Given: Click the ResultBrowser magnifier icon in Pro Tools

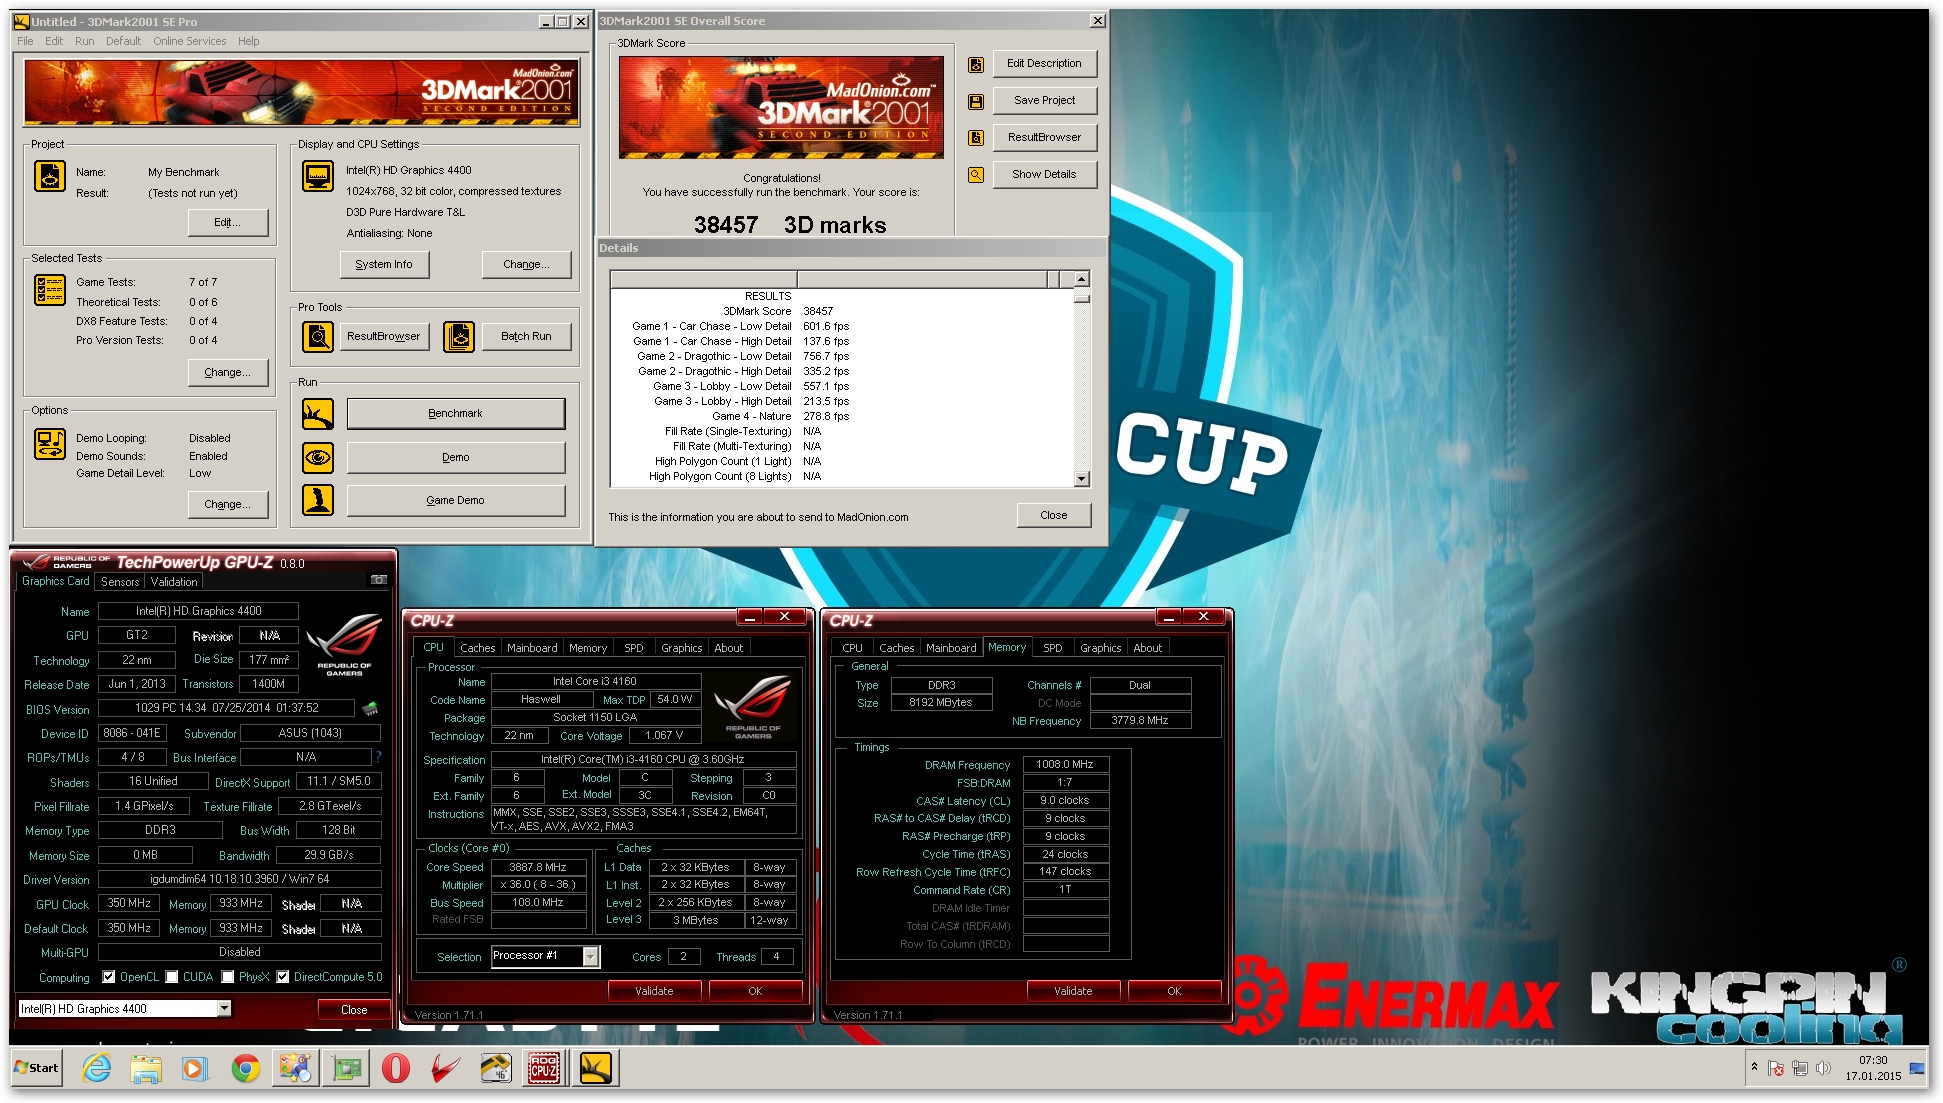Looking at the screenshot, I should pos(318,337).
